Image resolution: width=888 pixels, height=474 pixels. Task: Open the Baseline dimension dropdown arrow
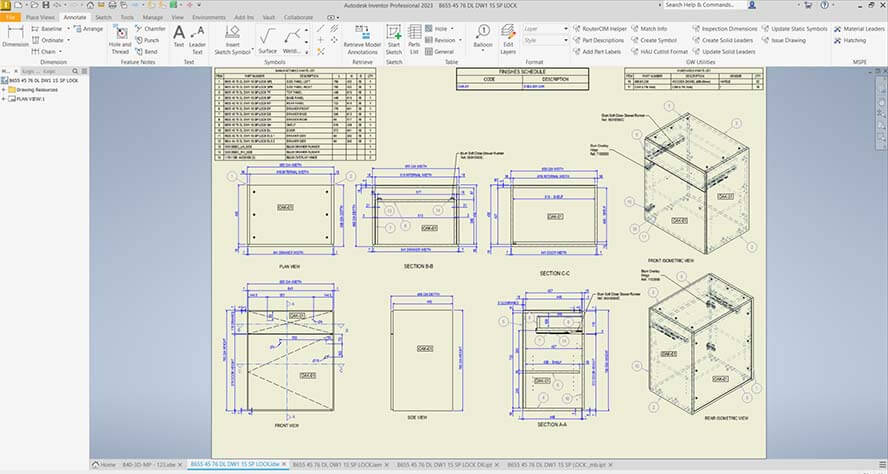point(70,29)
